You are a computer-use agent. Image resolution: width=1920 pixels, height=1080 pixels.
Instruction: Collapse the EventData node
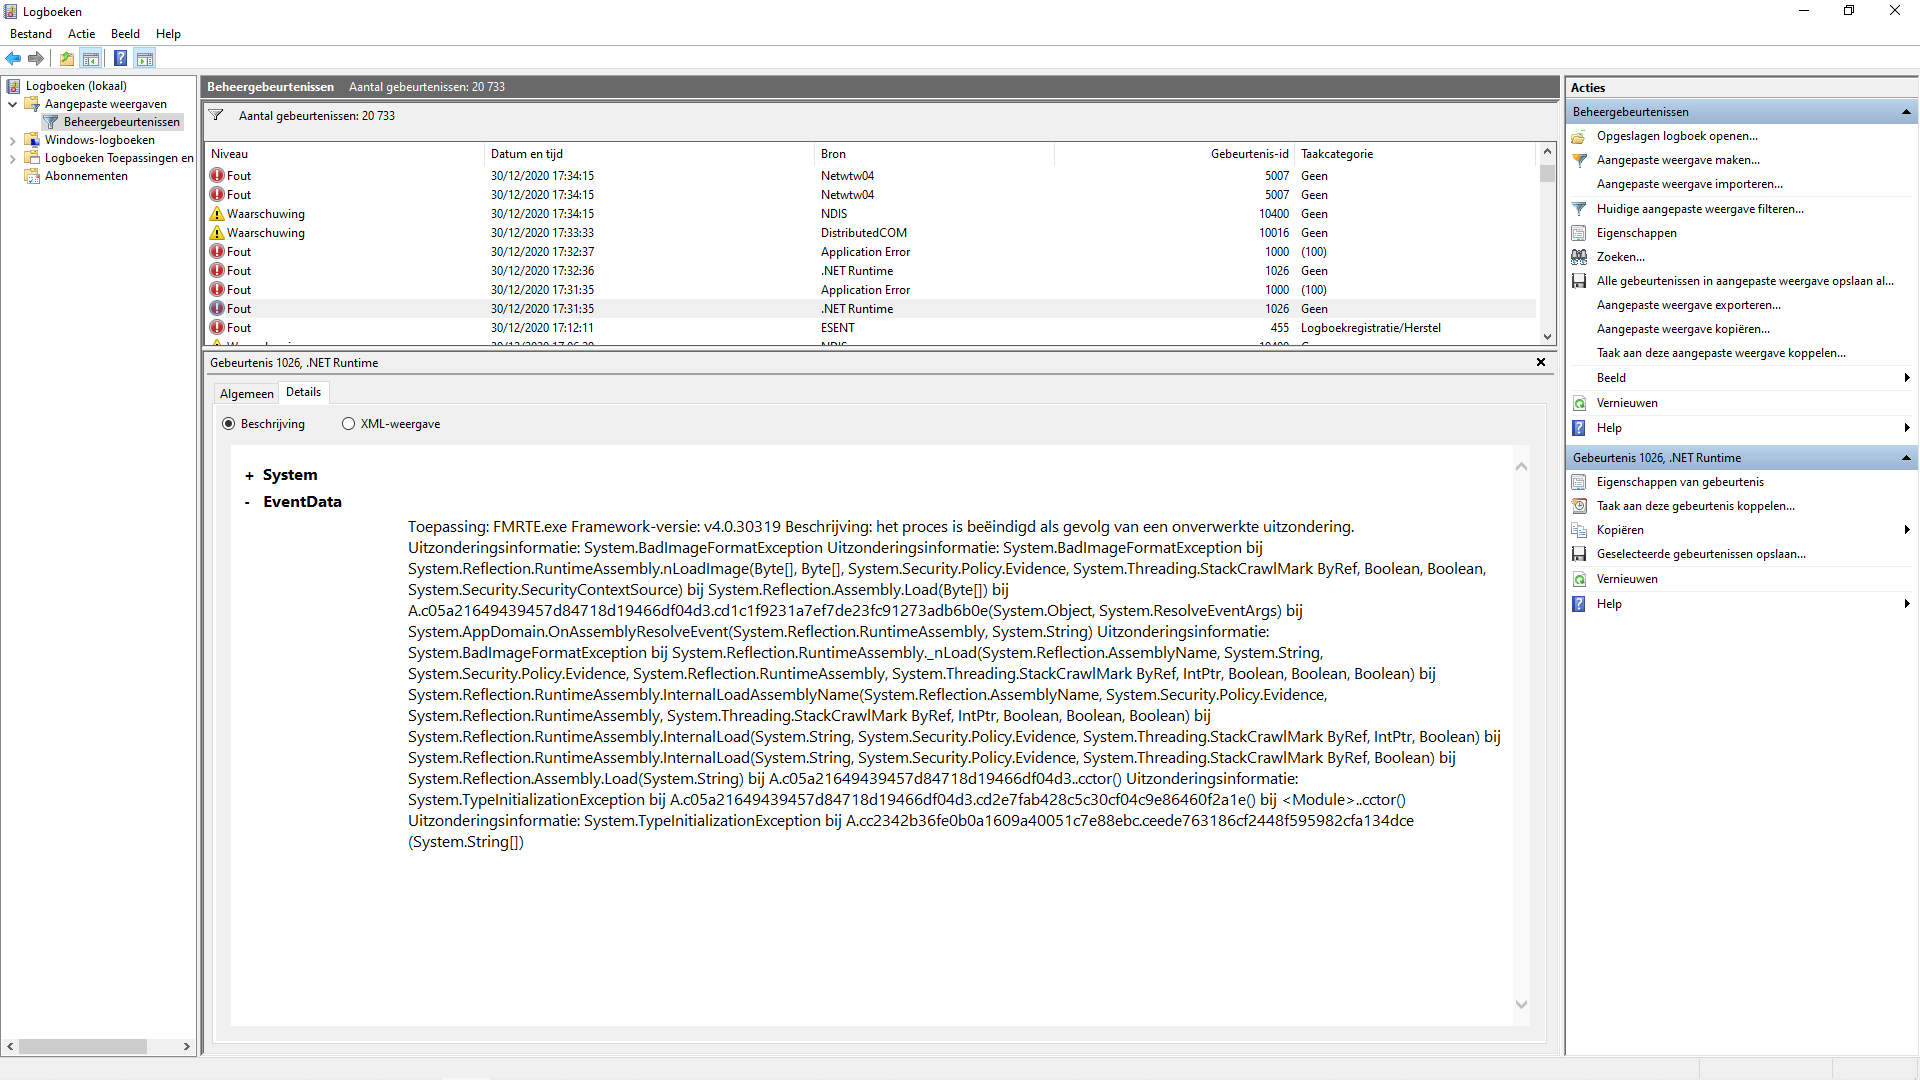(248, 503)
